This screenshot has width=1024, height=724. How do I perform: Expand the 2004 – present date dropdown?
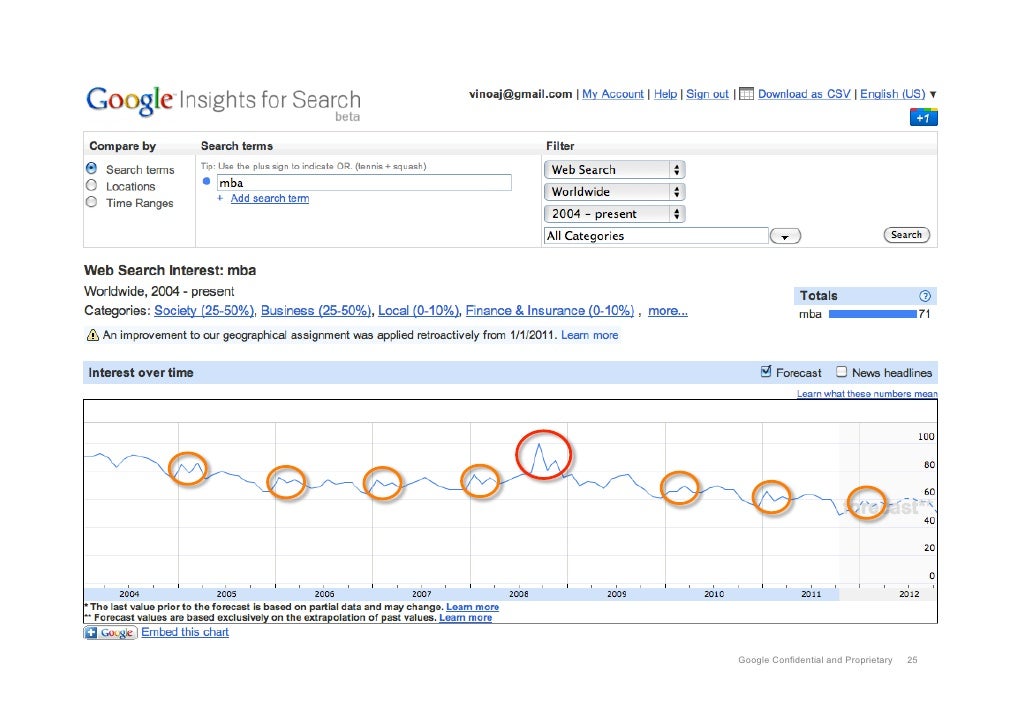[x=615, y=214]
